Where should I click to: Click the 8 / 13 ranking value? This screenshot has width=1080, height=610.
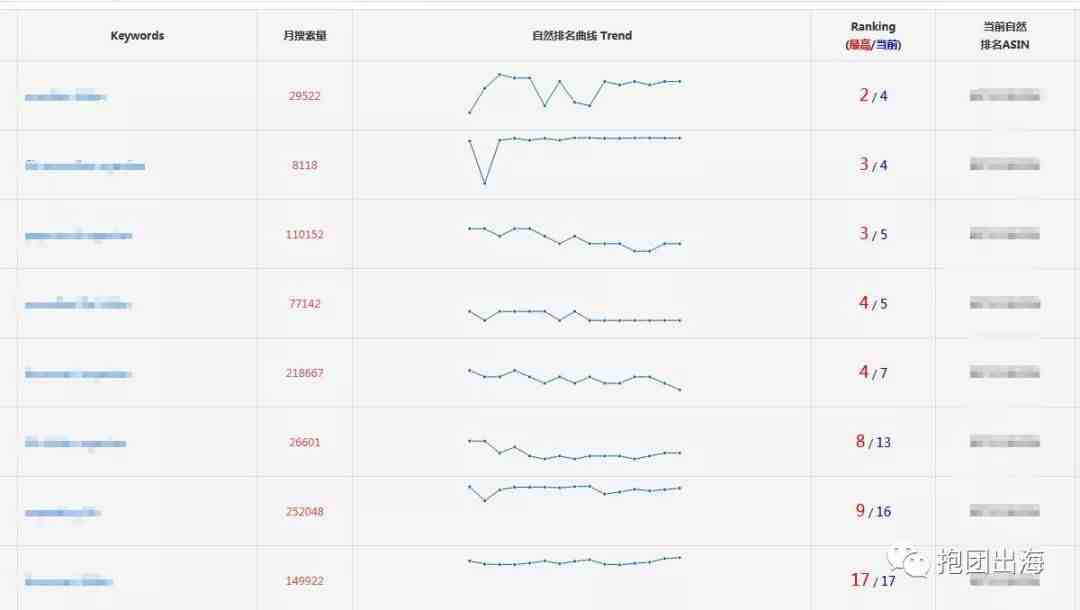click(x=873, y=442)
